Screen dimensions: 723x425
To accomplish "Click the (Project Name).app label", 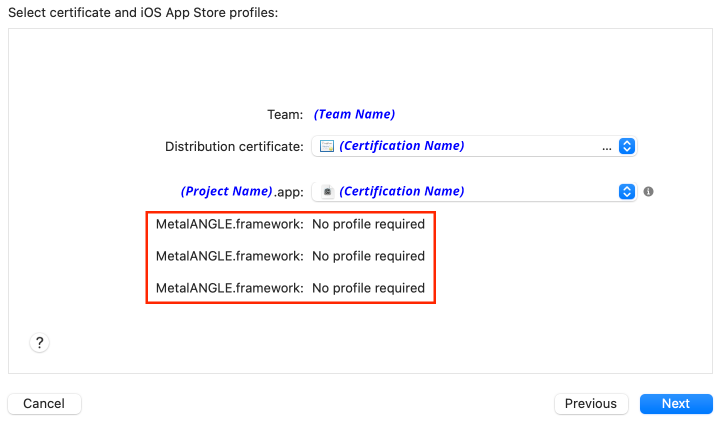I will pyautogui.click(x=242, y=191).
